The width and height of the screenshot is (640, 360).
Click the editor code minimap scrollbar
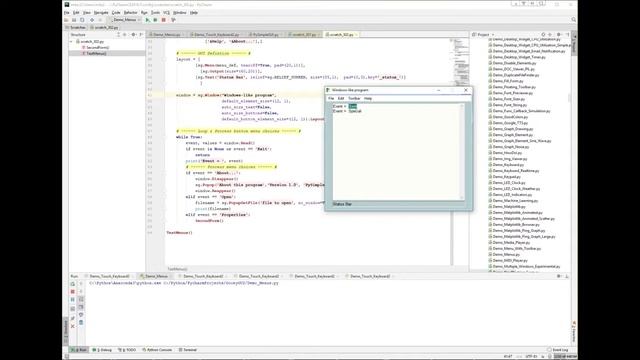coord(461,61)
